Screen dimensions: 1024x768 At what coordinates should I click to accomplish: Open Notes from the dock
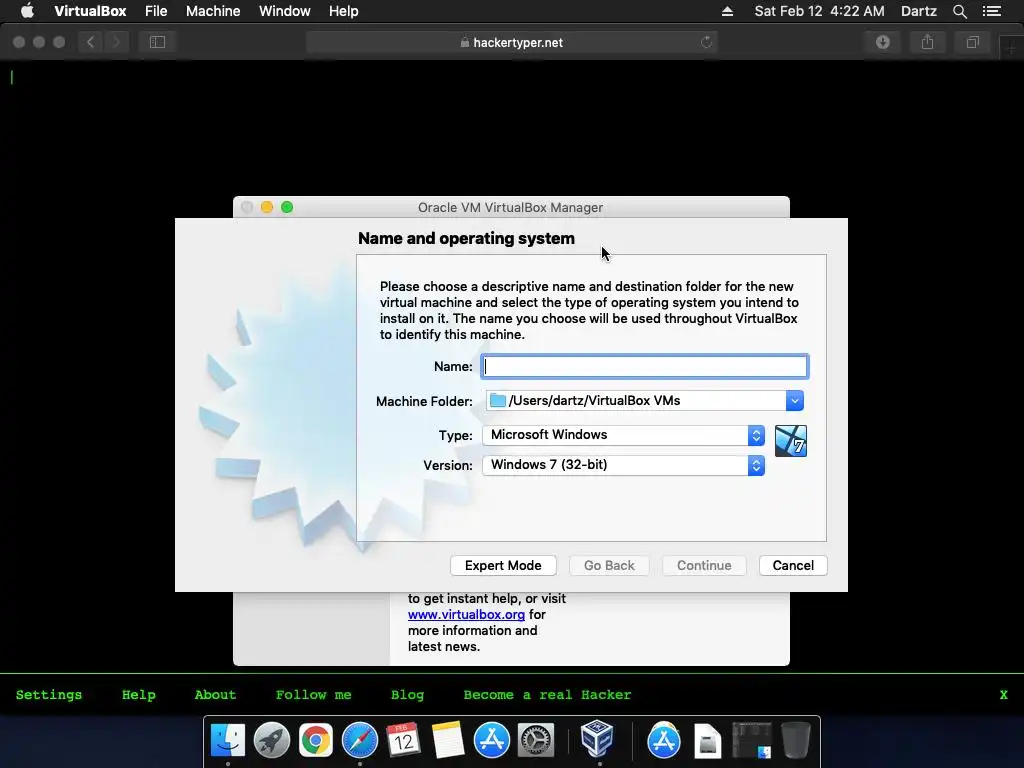pyautogui.click(x=447, y=741)
